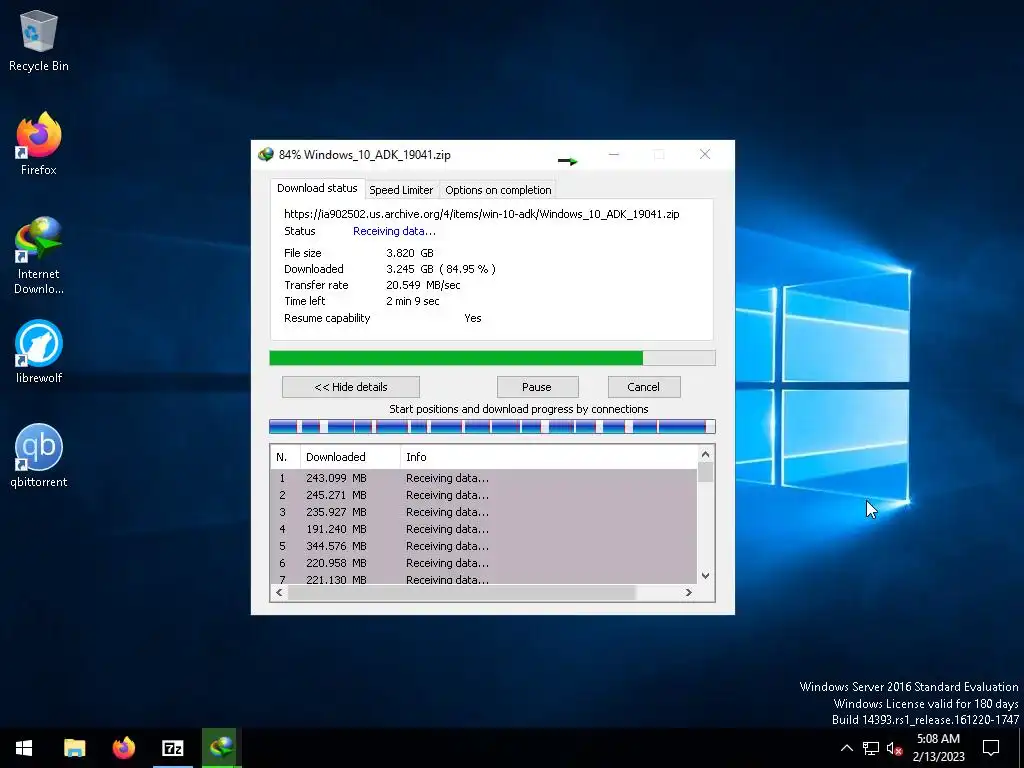Screen dimensions: 1024x768
Task: Click the N. column header
Action: tap(285, 456)
